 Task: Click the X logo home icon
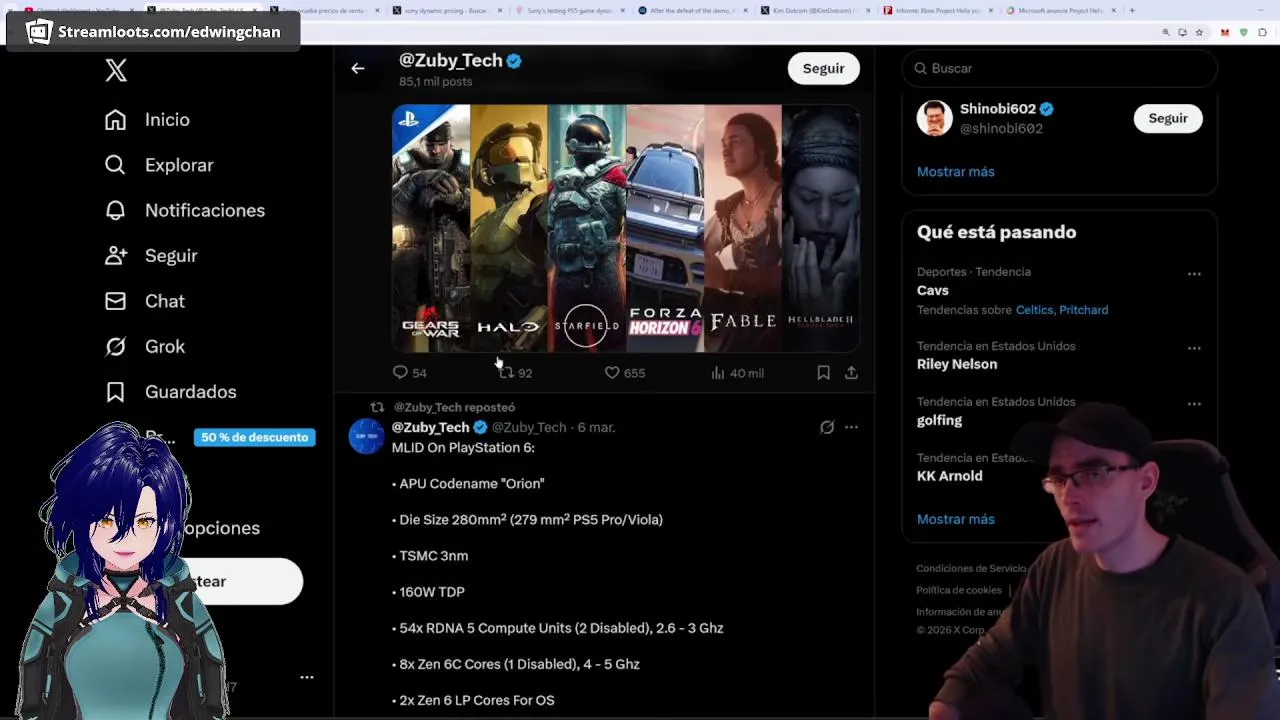tap(116, 70)
